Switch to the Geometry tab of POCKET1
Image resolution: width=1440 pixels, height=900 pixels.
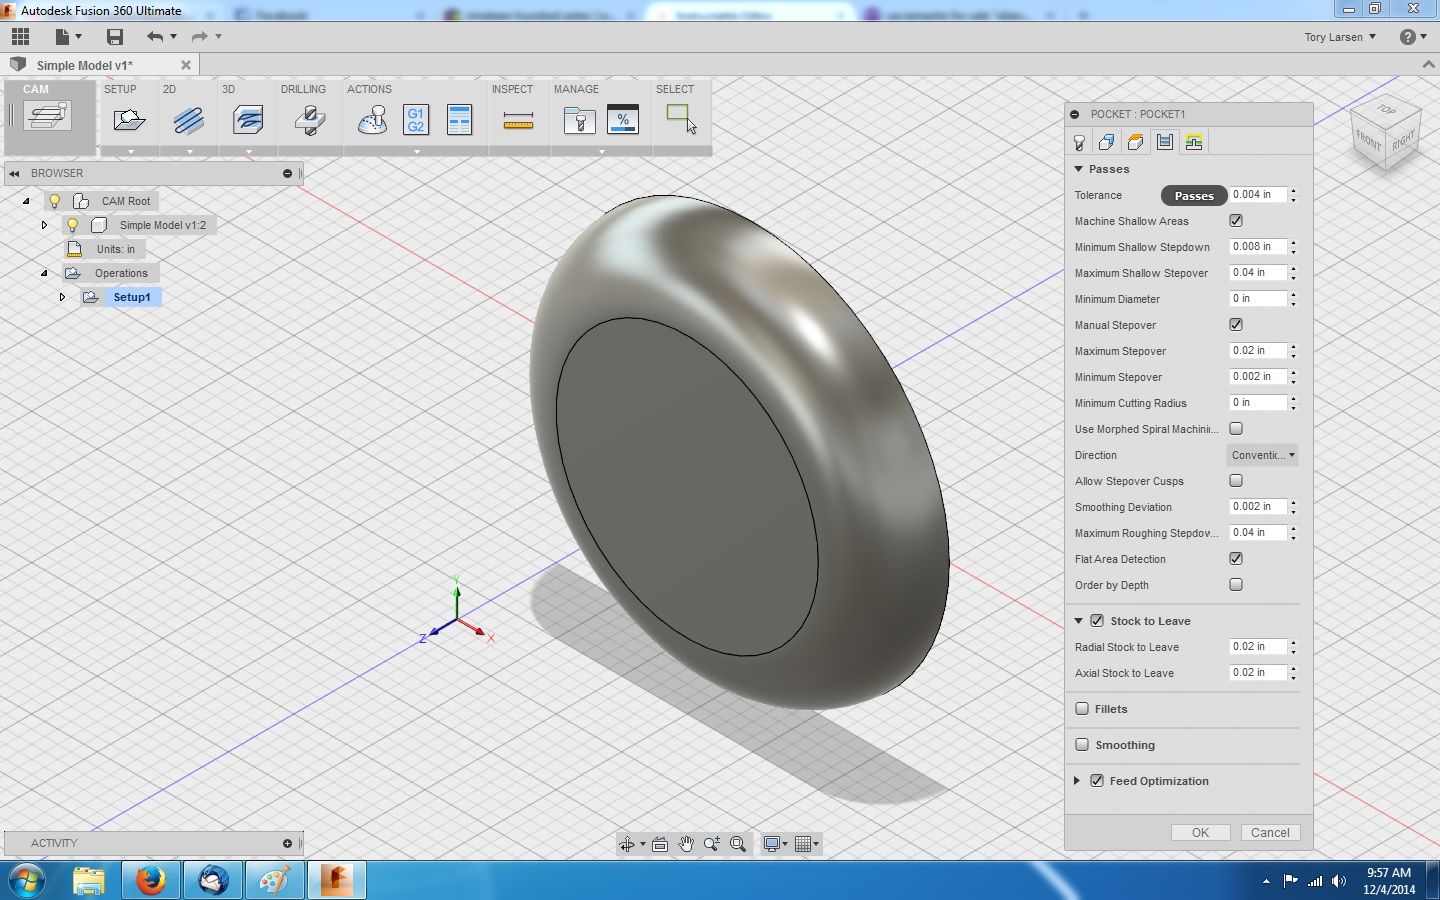[1107, 141]
